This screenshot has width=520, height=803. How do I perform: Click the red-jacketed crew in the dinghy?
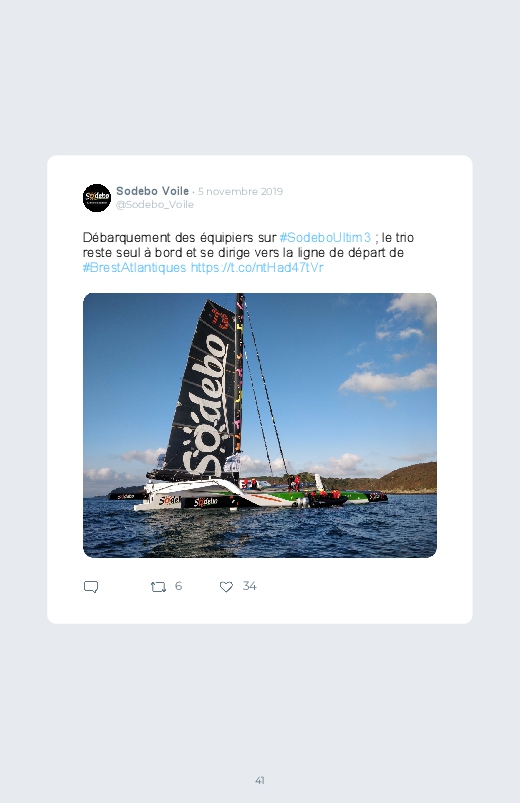point(327,495)
